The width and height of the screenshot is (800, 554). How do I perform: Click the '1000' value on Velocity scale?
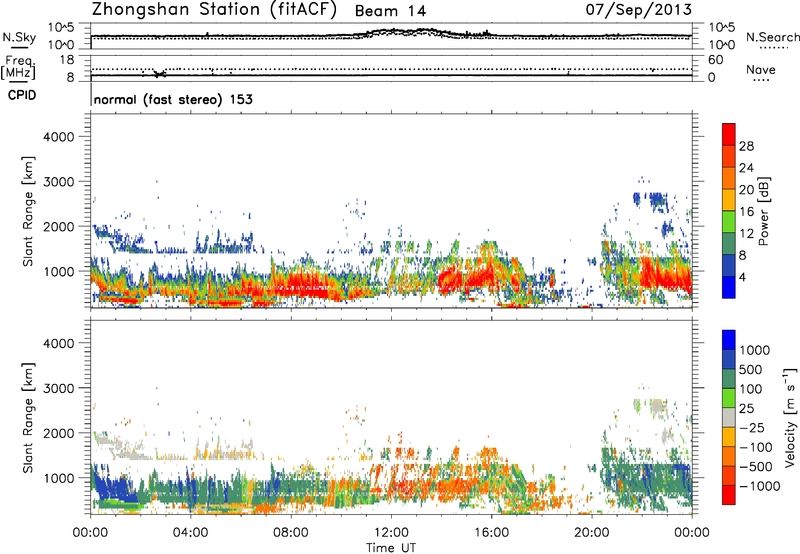click(755, 350)
